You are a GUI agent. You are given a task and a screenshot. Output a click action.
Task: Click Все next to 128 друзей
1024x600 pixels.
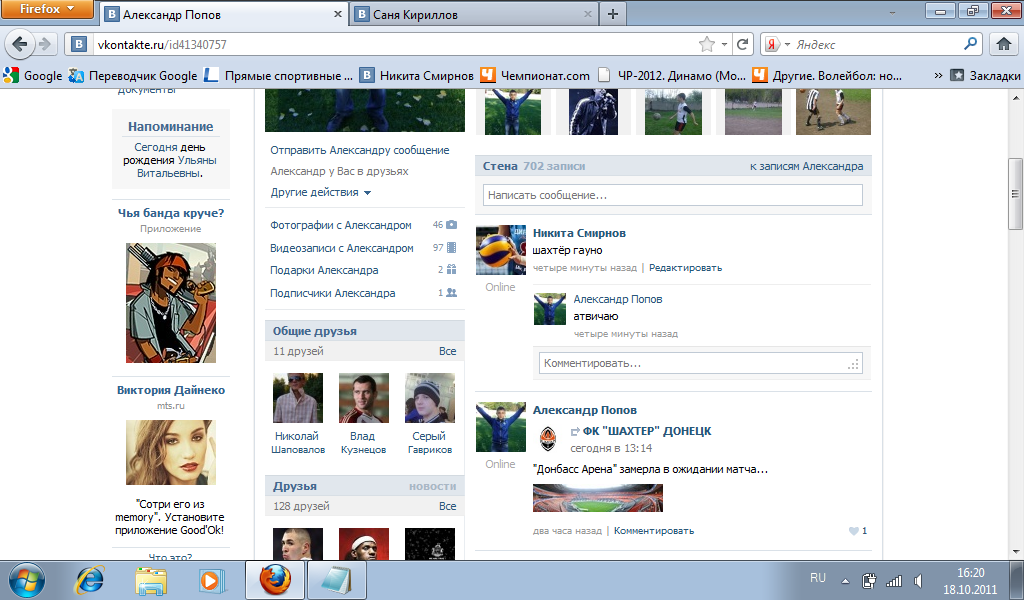447,506
